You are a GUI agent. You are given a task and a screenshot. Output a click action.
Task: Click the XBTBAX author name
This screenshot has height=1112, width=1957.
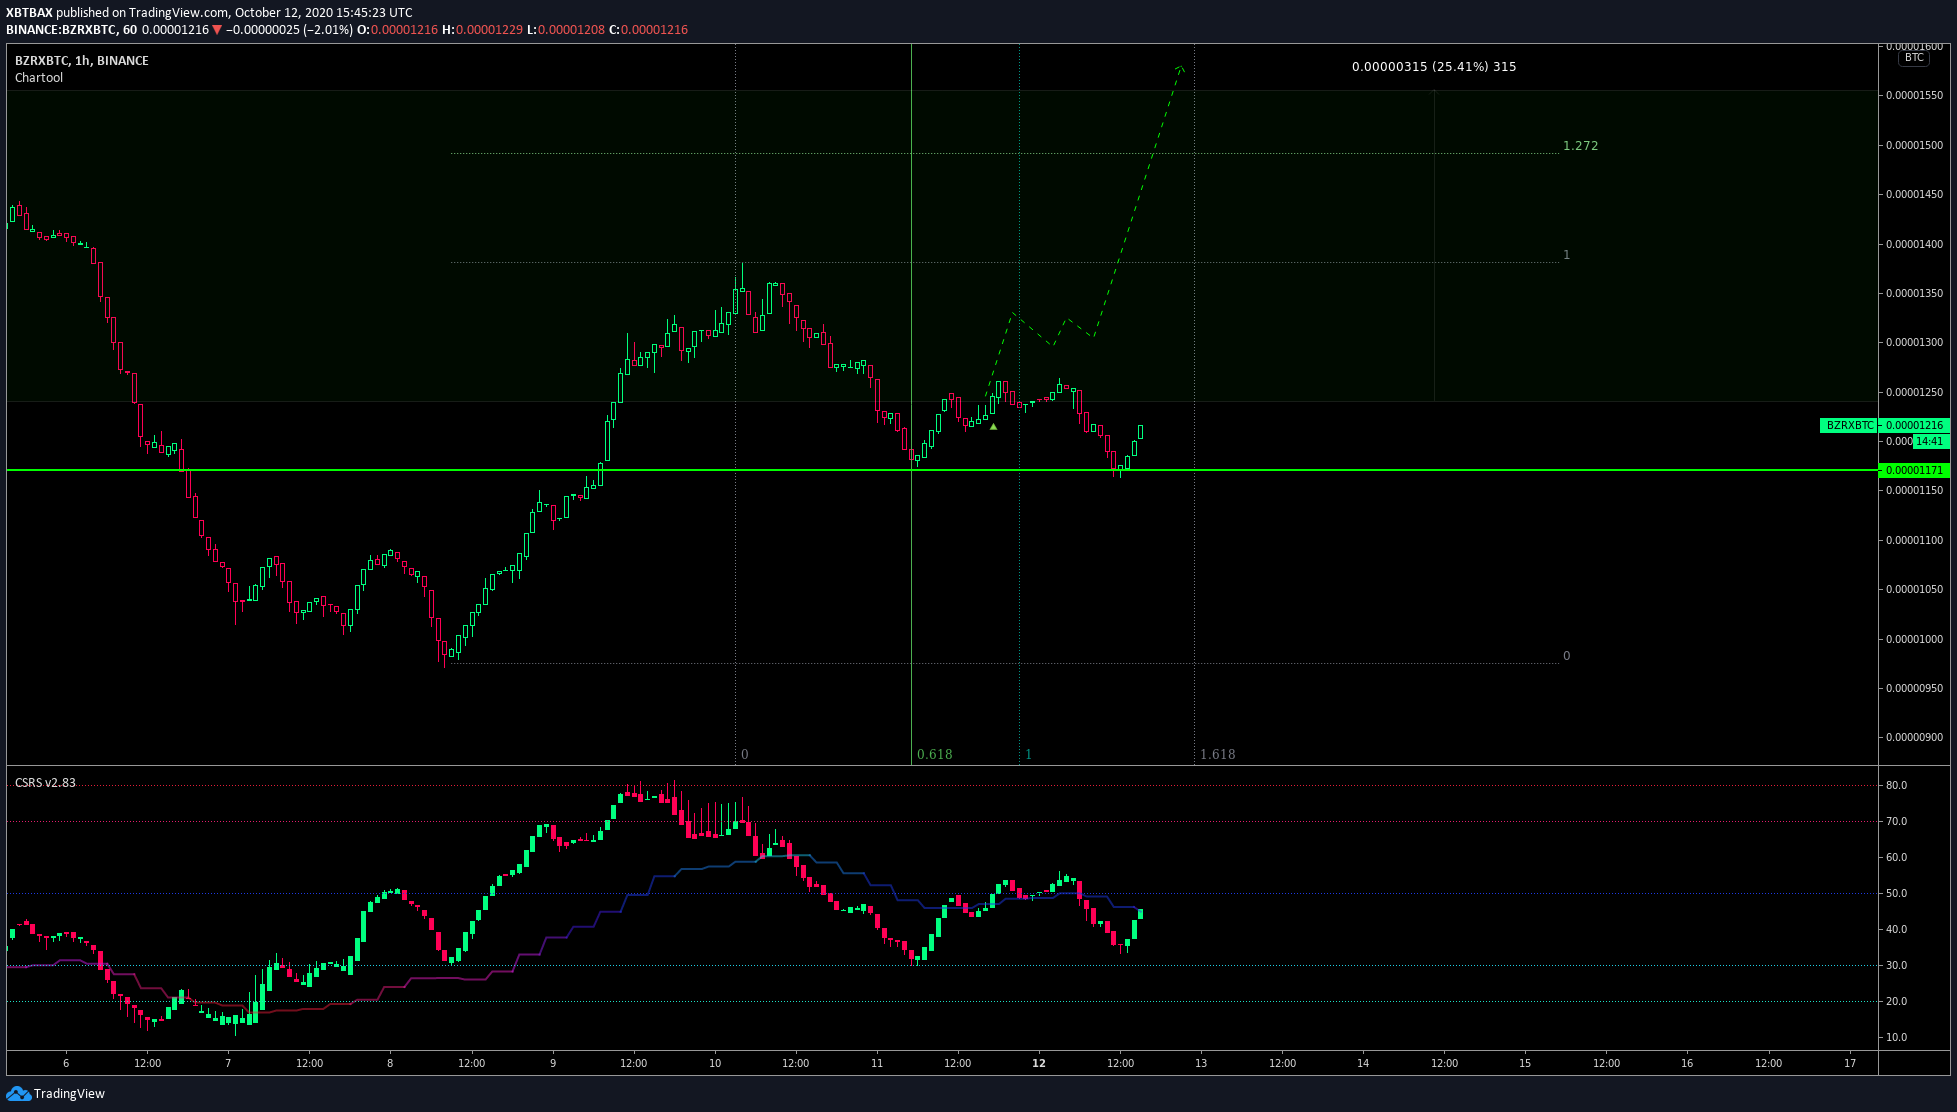[29, 13]
